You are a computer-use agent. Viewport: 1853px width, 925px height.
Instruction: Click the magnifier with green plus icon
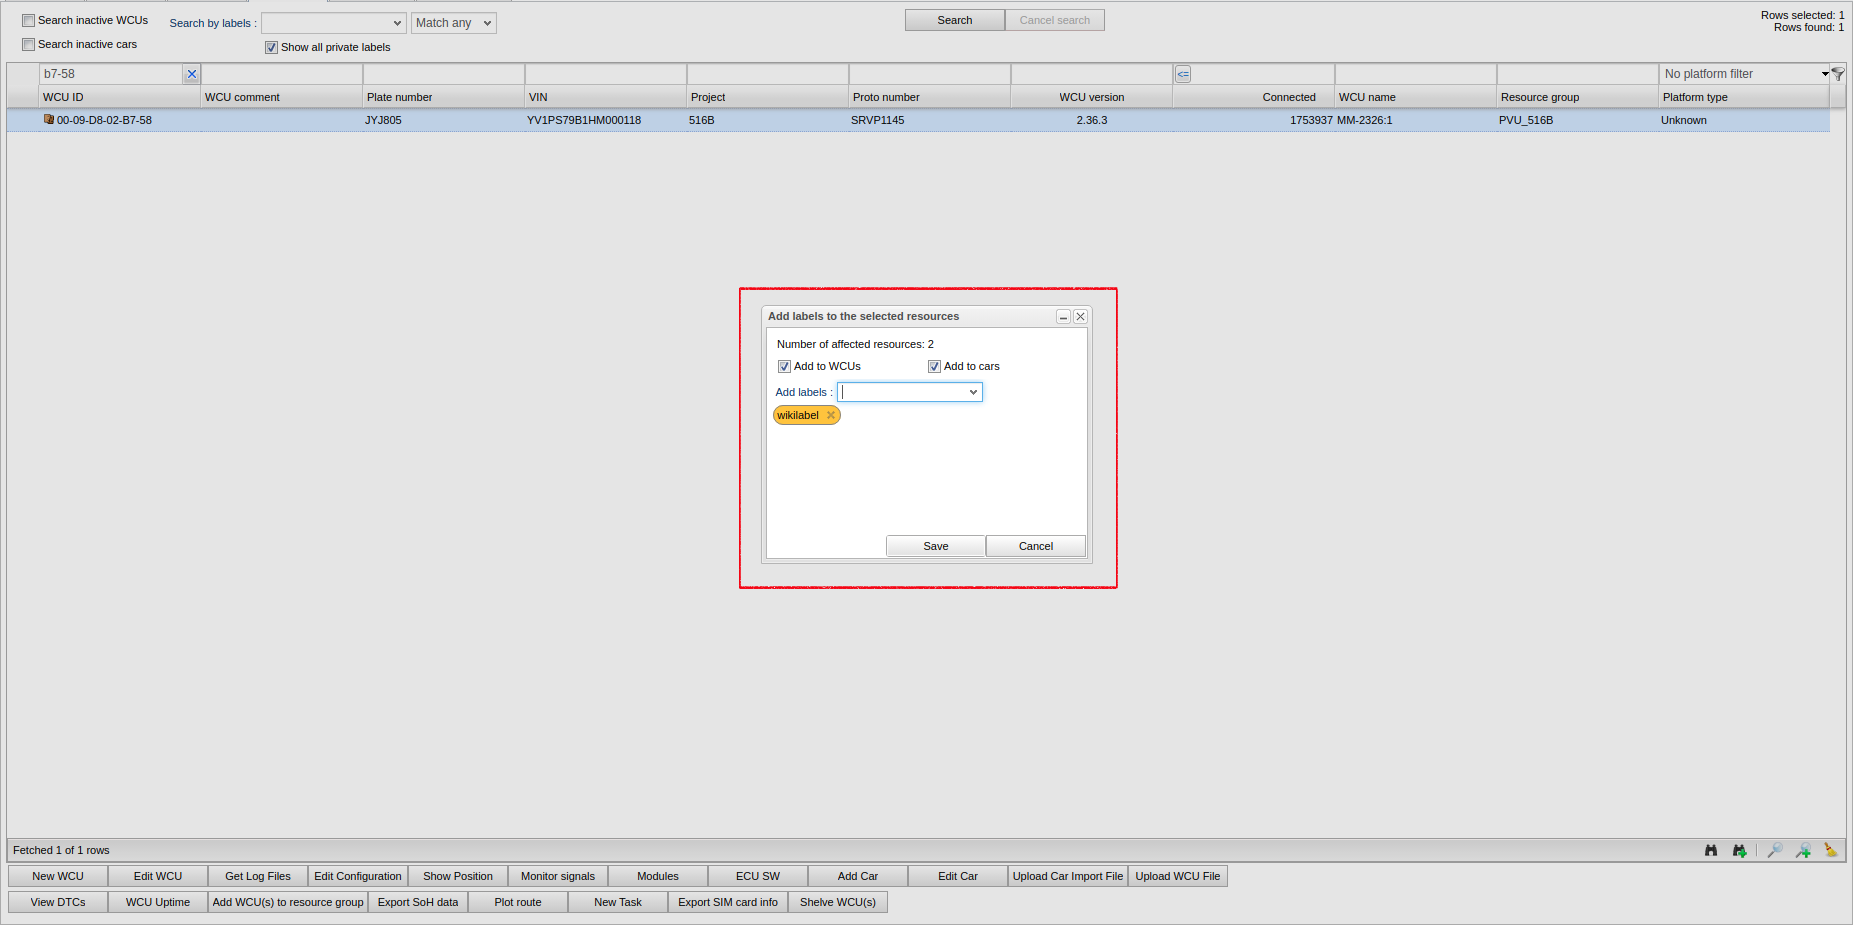coord(1803,850)
